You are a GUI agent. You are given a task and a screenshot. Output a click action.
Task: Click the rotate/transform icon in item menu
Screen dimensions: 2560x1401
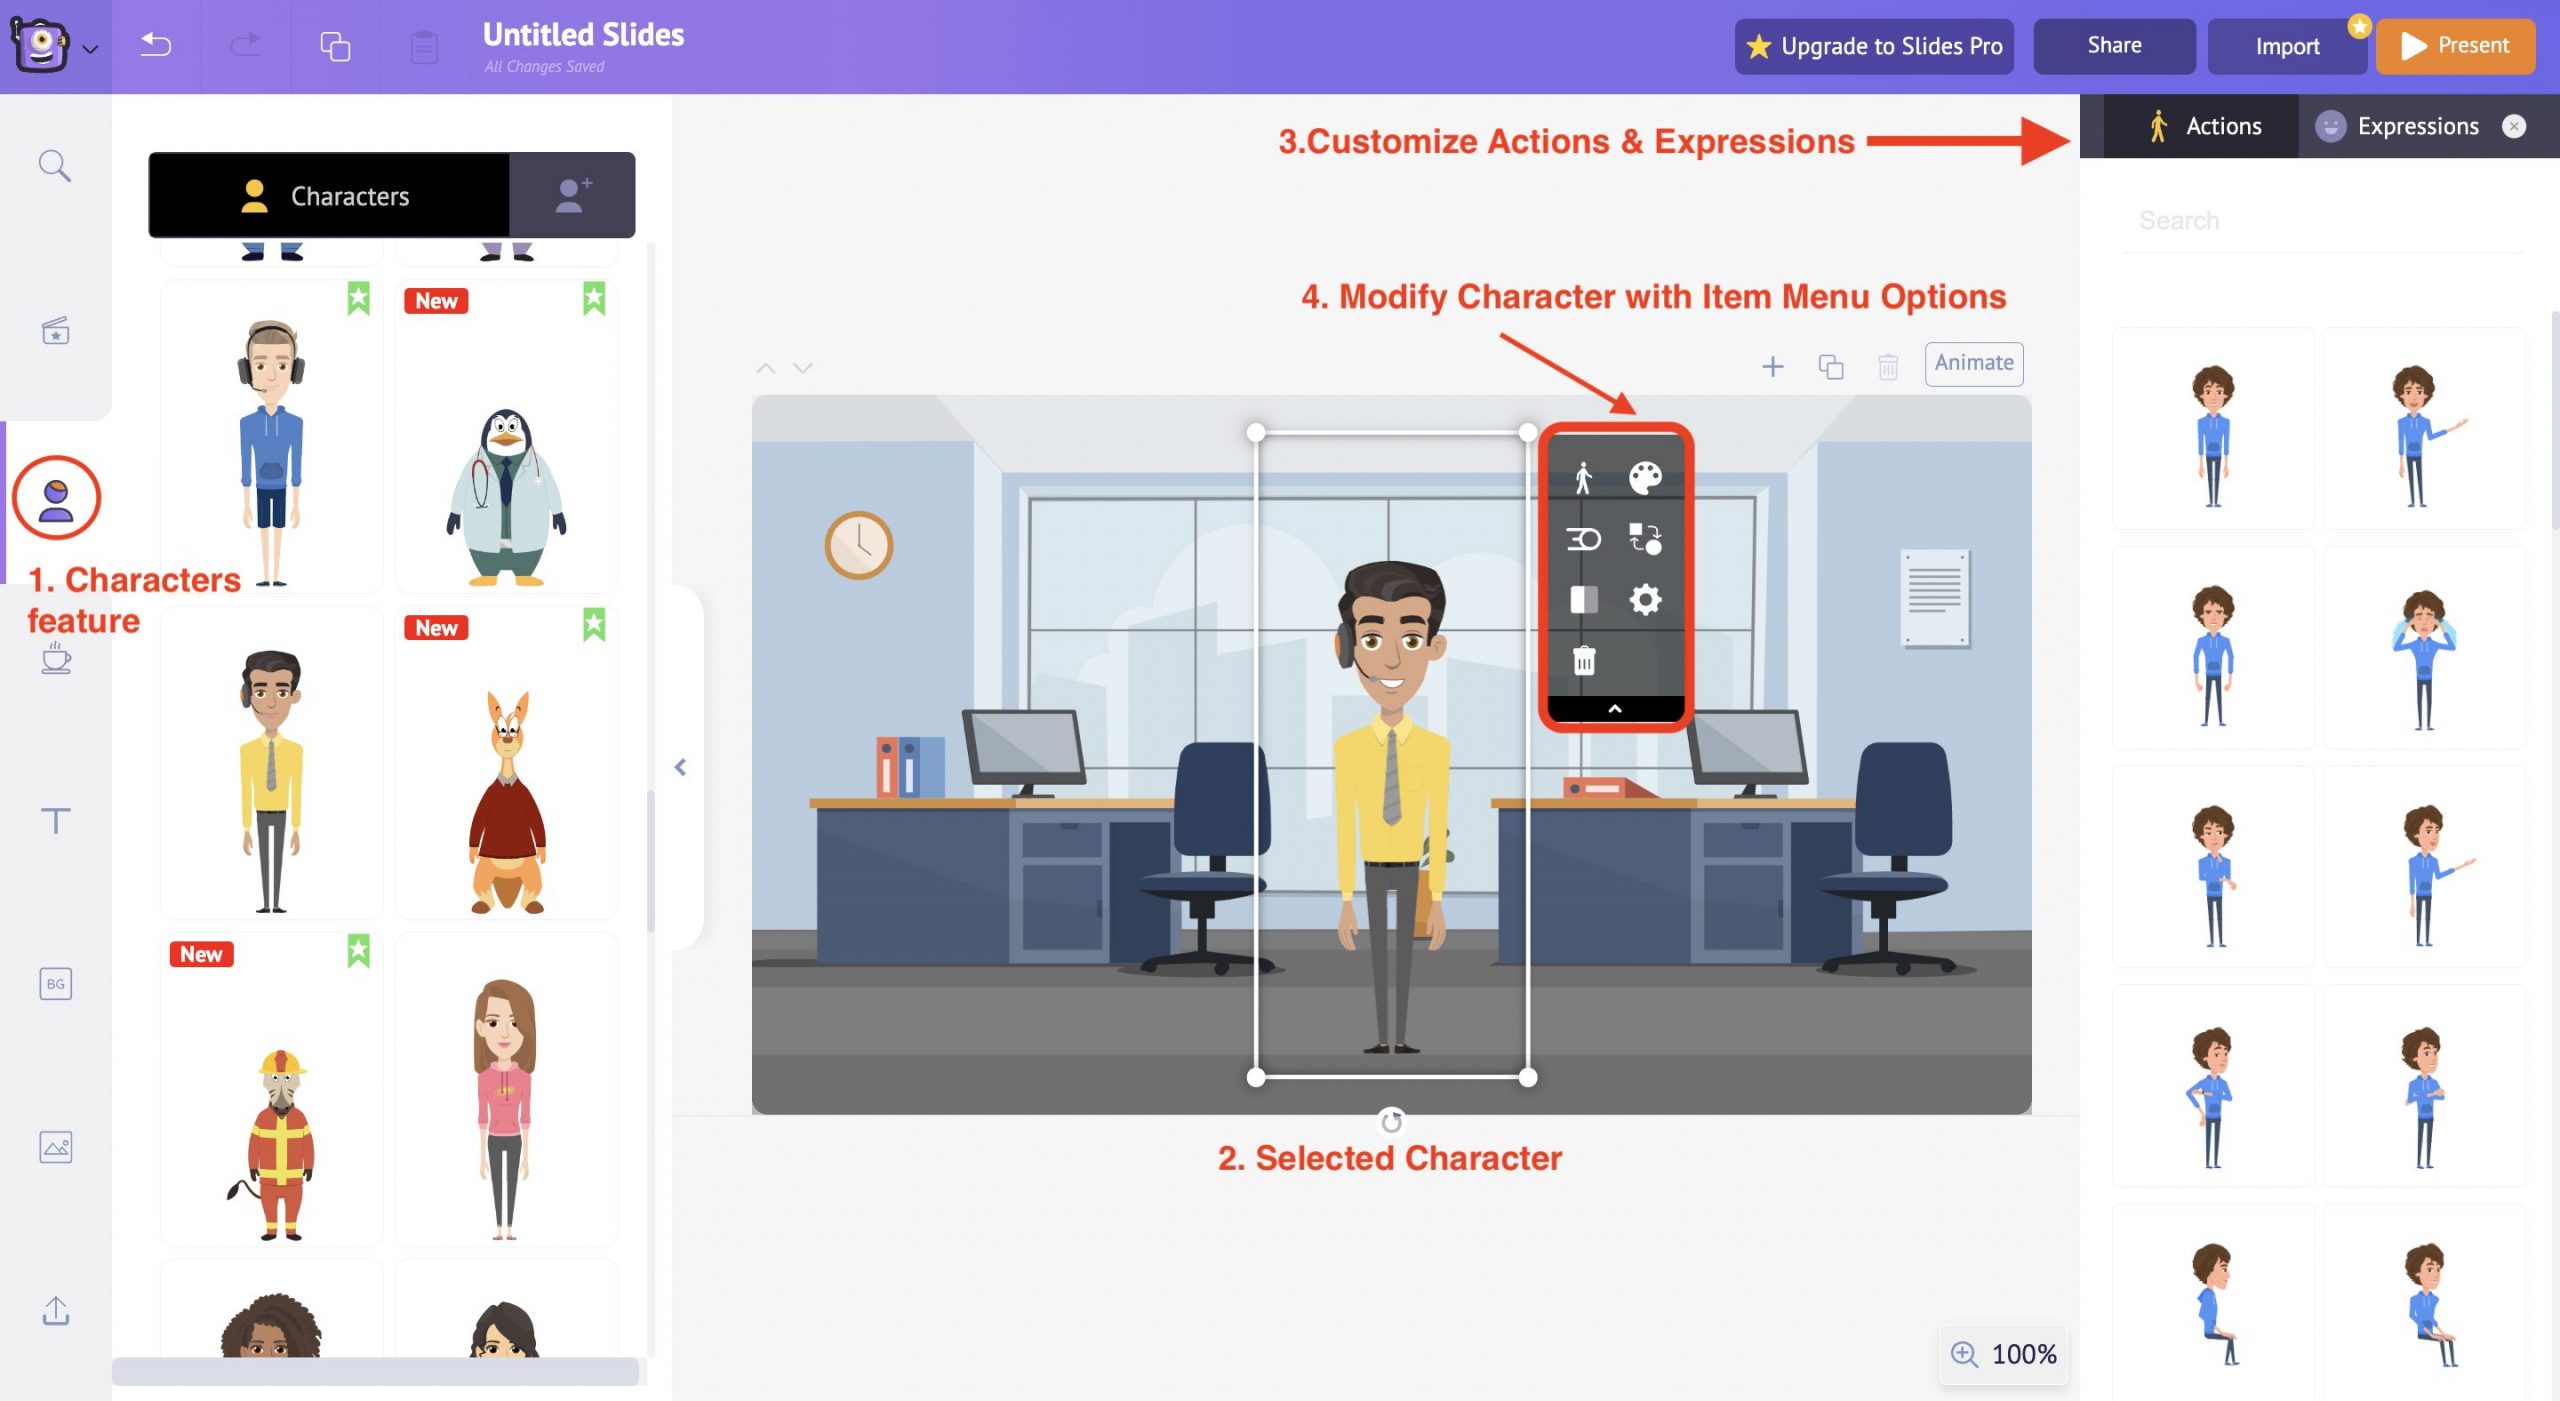[1646, 537]
